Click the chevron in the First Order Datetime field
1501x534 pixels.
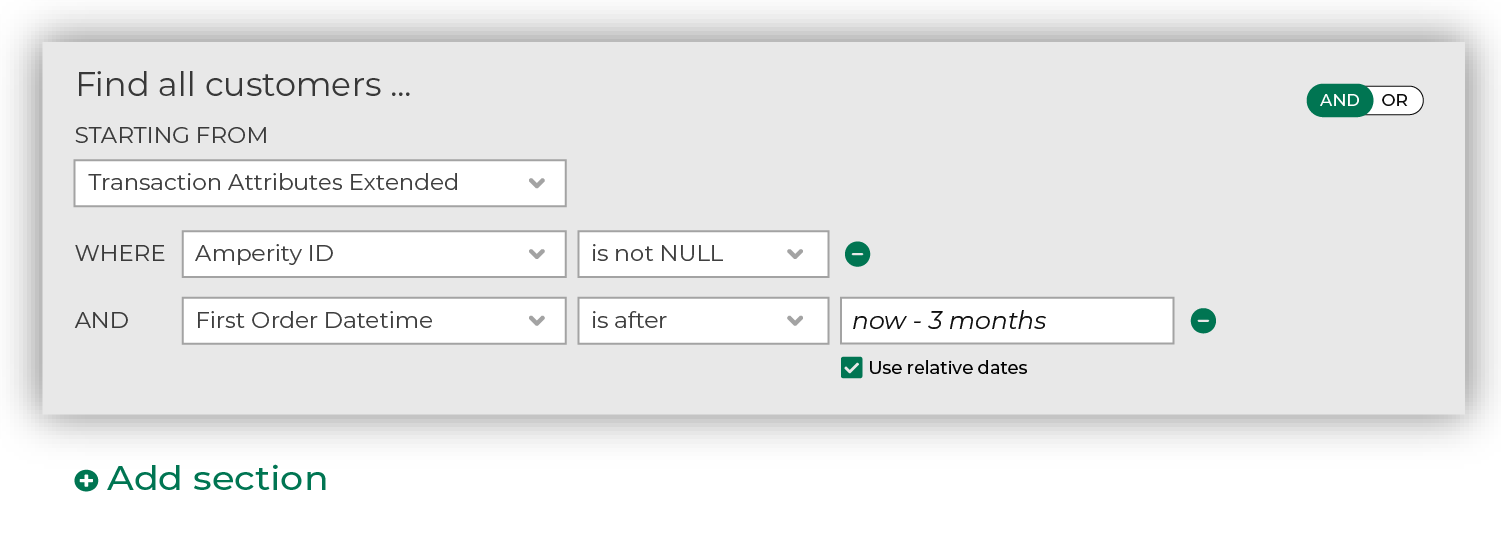(x=537, y=321)
